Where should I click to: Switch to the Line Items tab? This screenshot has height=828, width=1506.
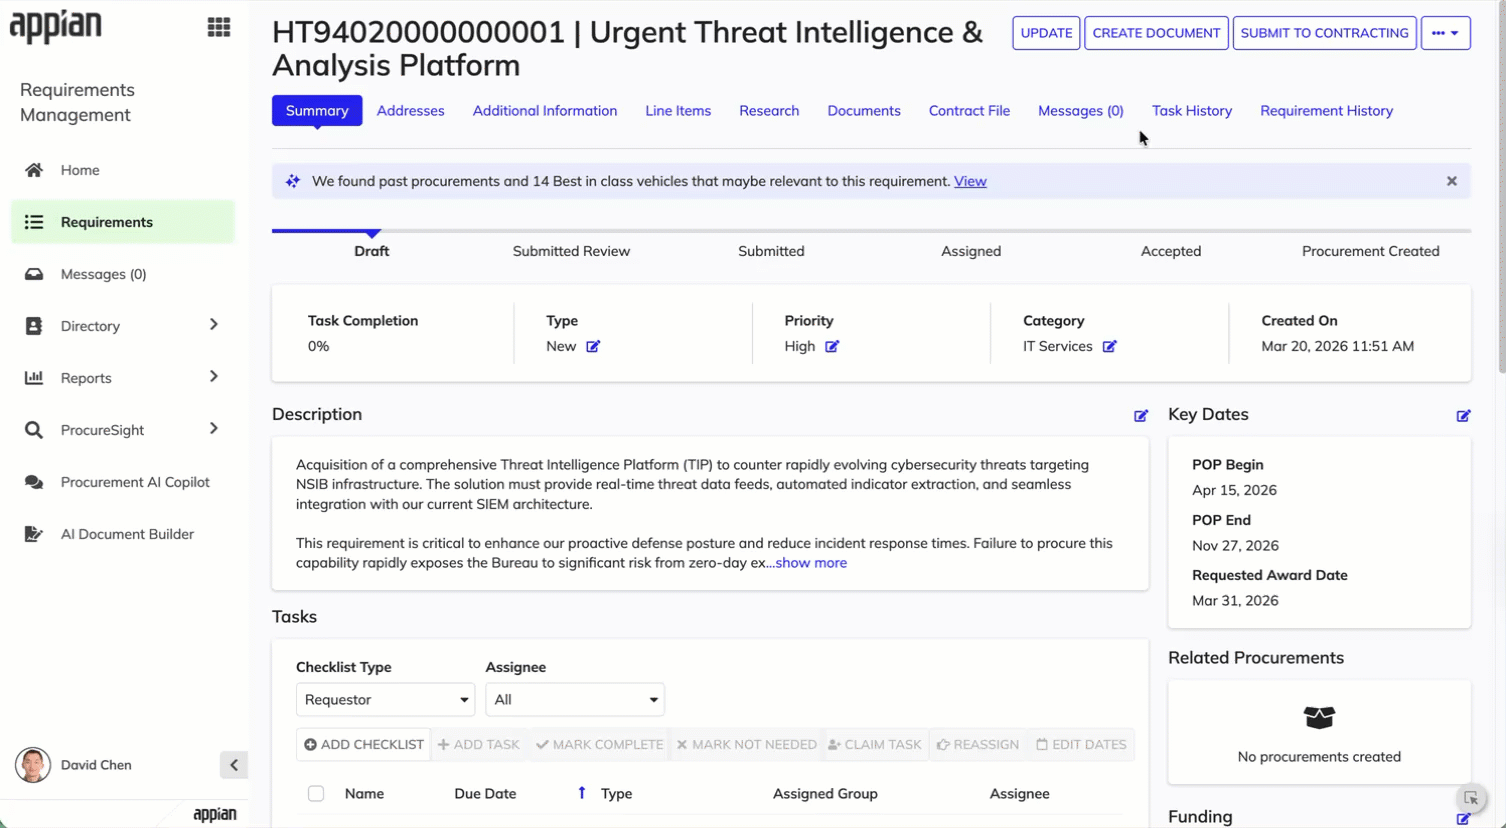click(678, 111)
